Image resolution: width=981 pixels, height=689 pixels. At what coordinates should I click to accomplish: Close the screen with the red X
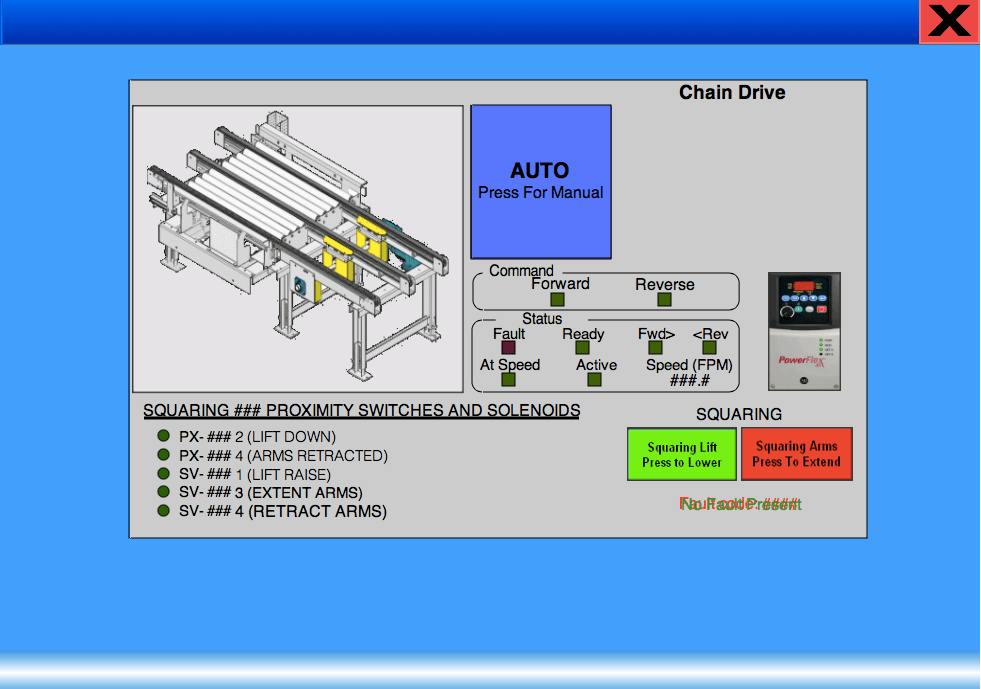[949, 21]
